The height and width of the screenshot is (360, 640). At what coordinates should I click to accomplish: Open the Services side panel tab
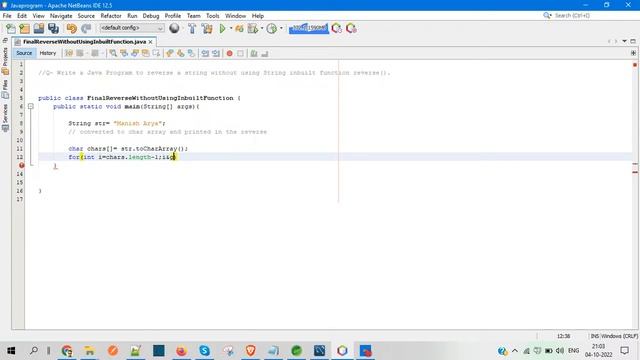(5, 118)
